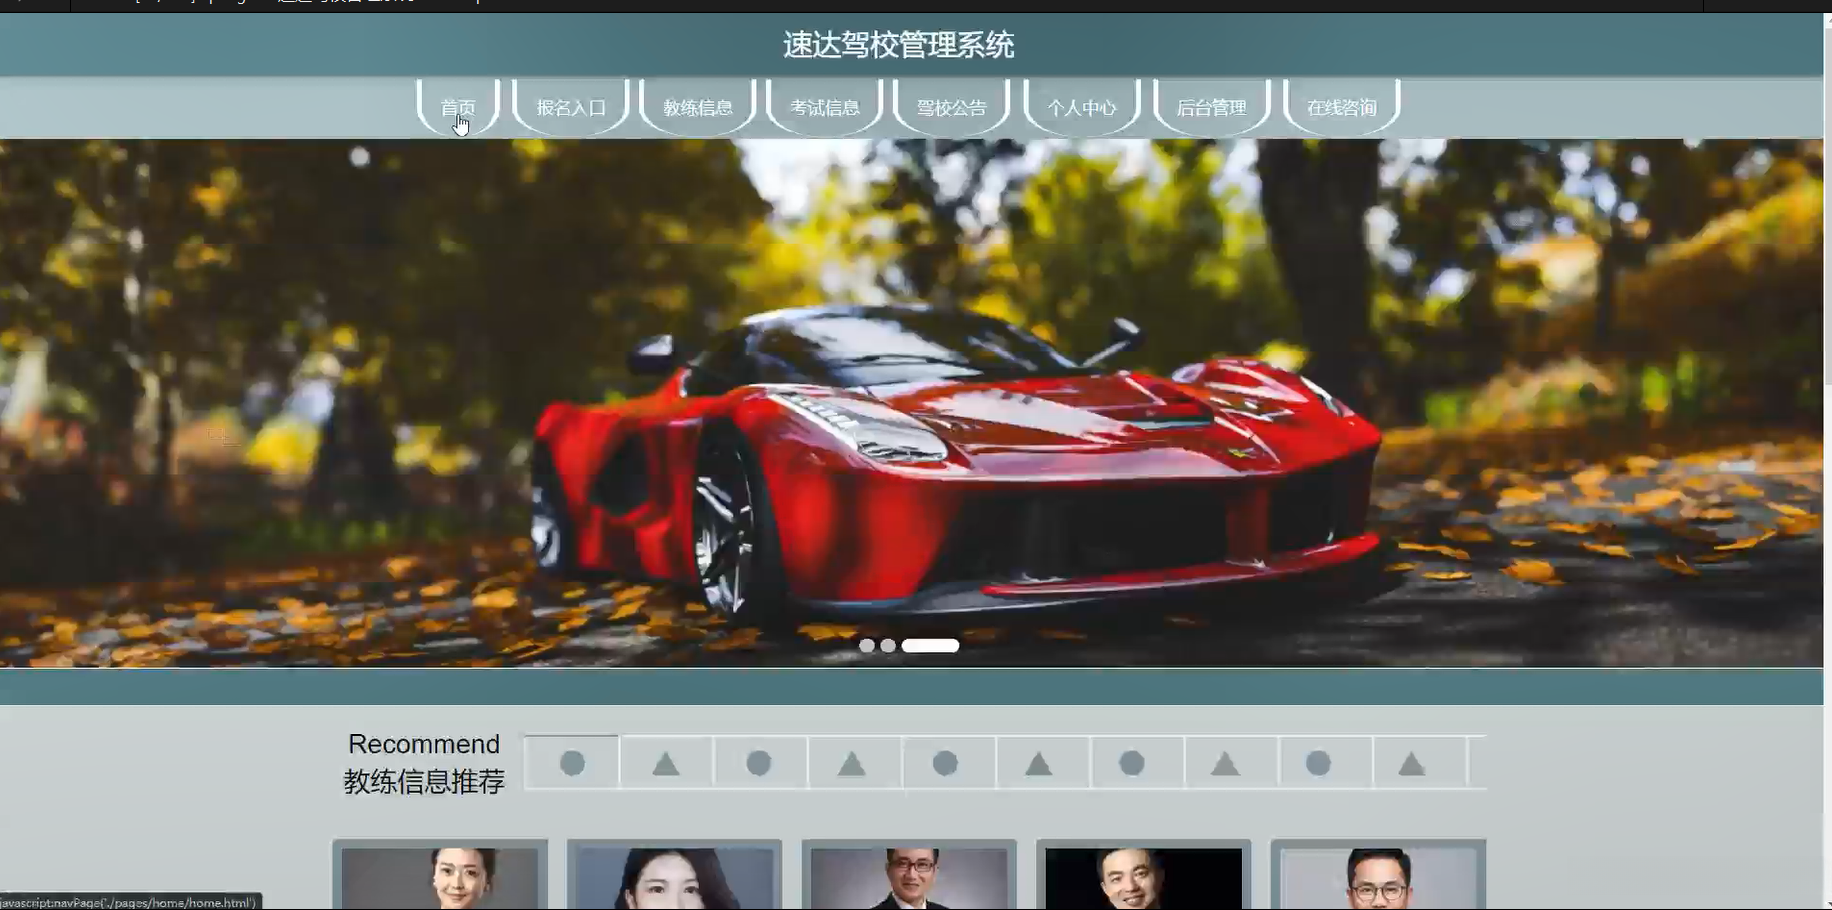1832x910 pixels.
Task: Click the 在线咨询 navigation item
Action: coord(1342,107)
